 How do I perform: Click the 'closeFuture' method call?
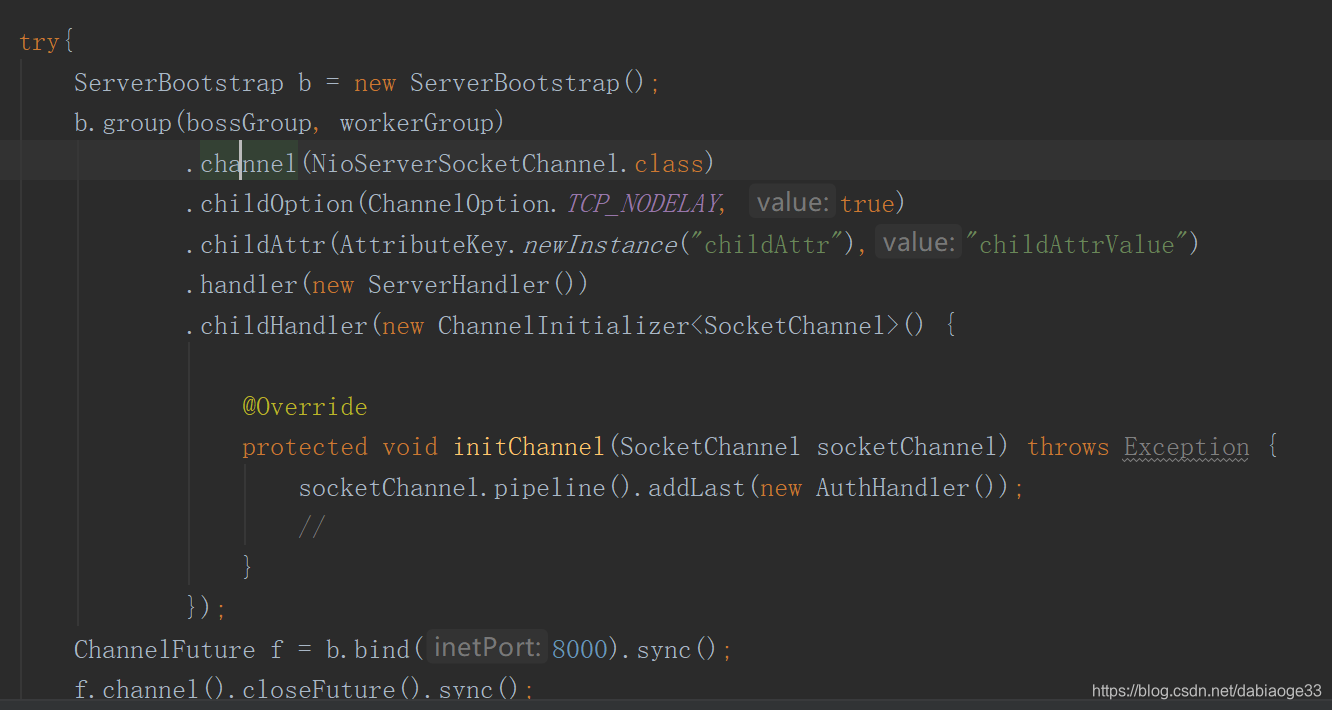[319, 690]
